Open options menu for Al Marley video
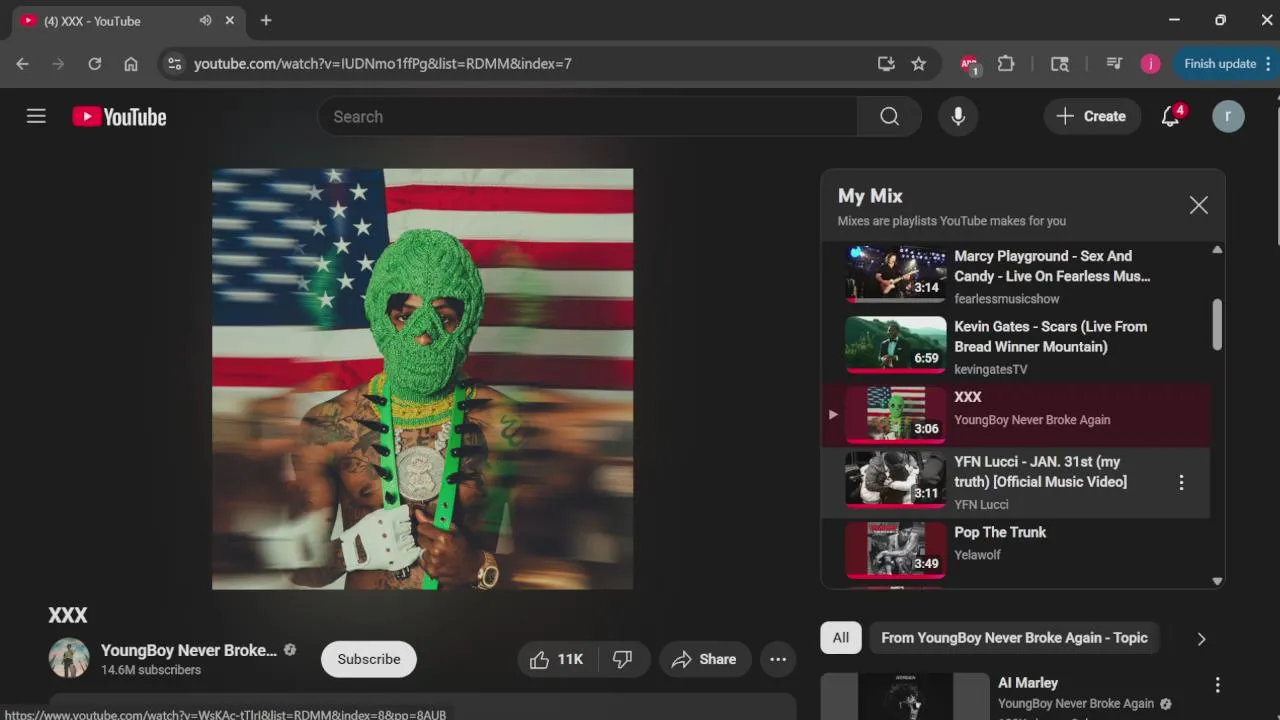1280x720 pixels. (x=1217, y=685)
